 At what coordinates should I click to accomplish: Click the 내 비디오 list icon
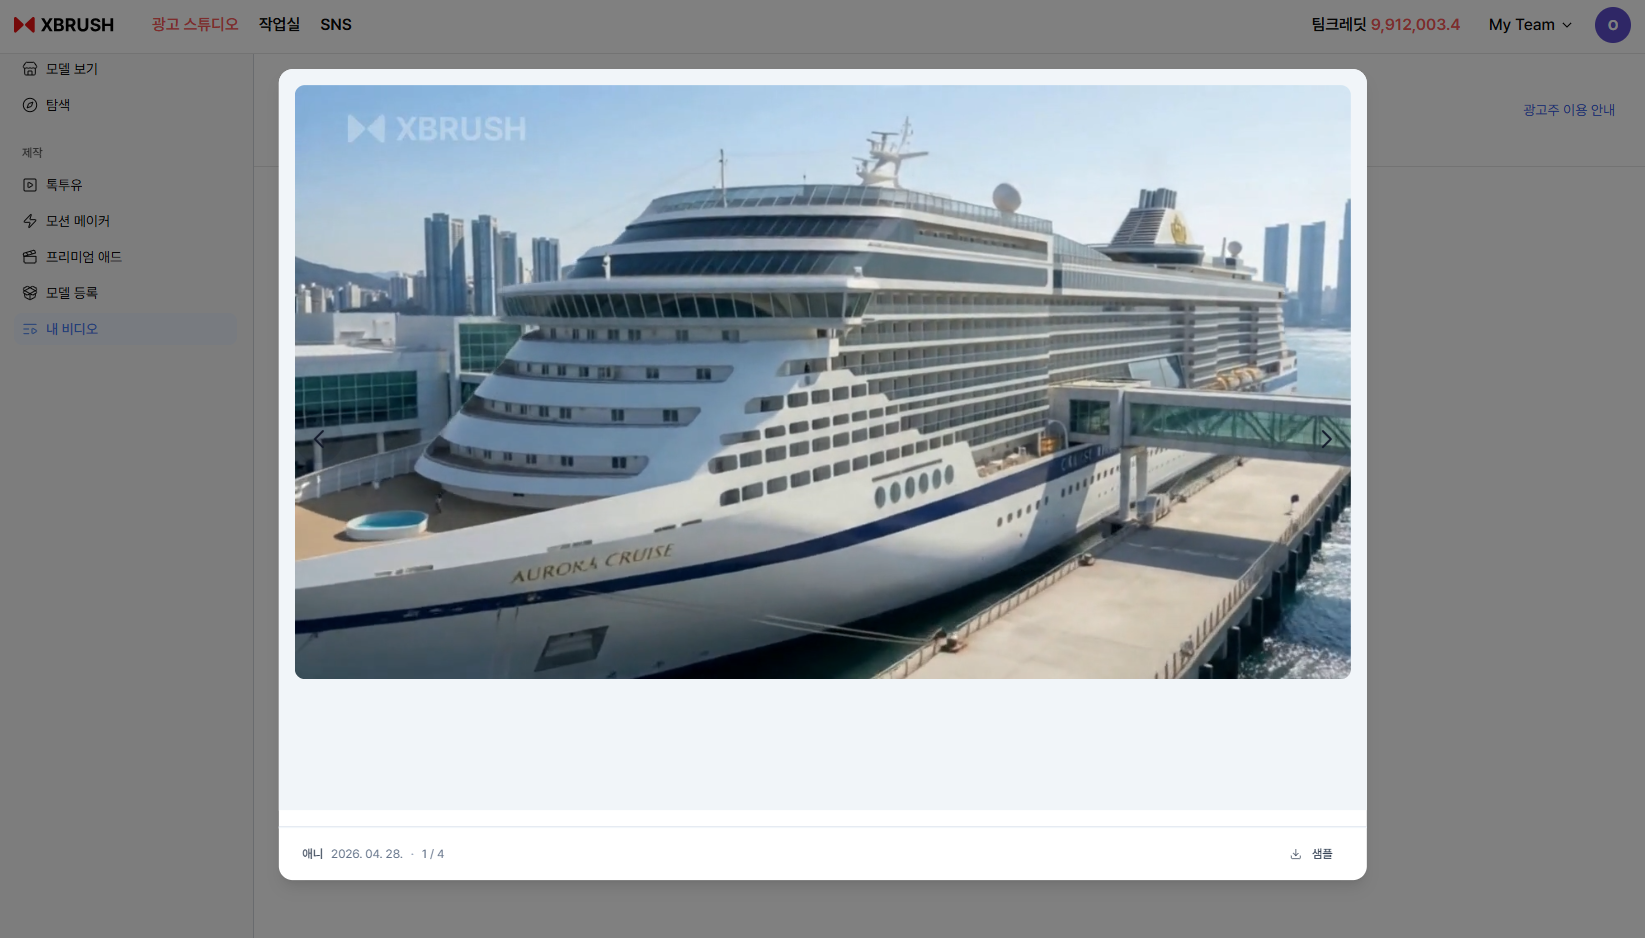click(x=30, y=329)
